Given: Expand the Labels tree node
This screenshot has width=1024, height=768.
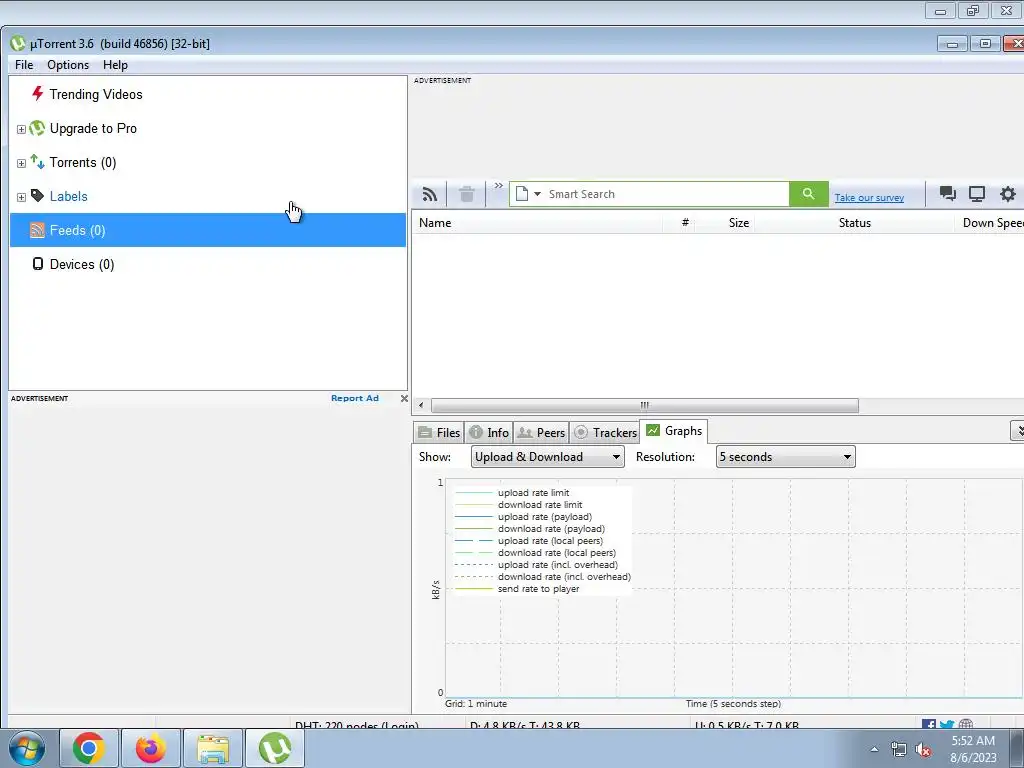Looking at the screenshot, I should coord(21,197).
